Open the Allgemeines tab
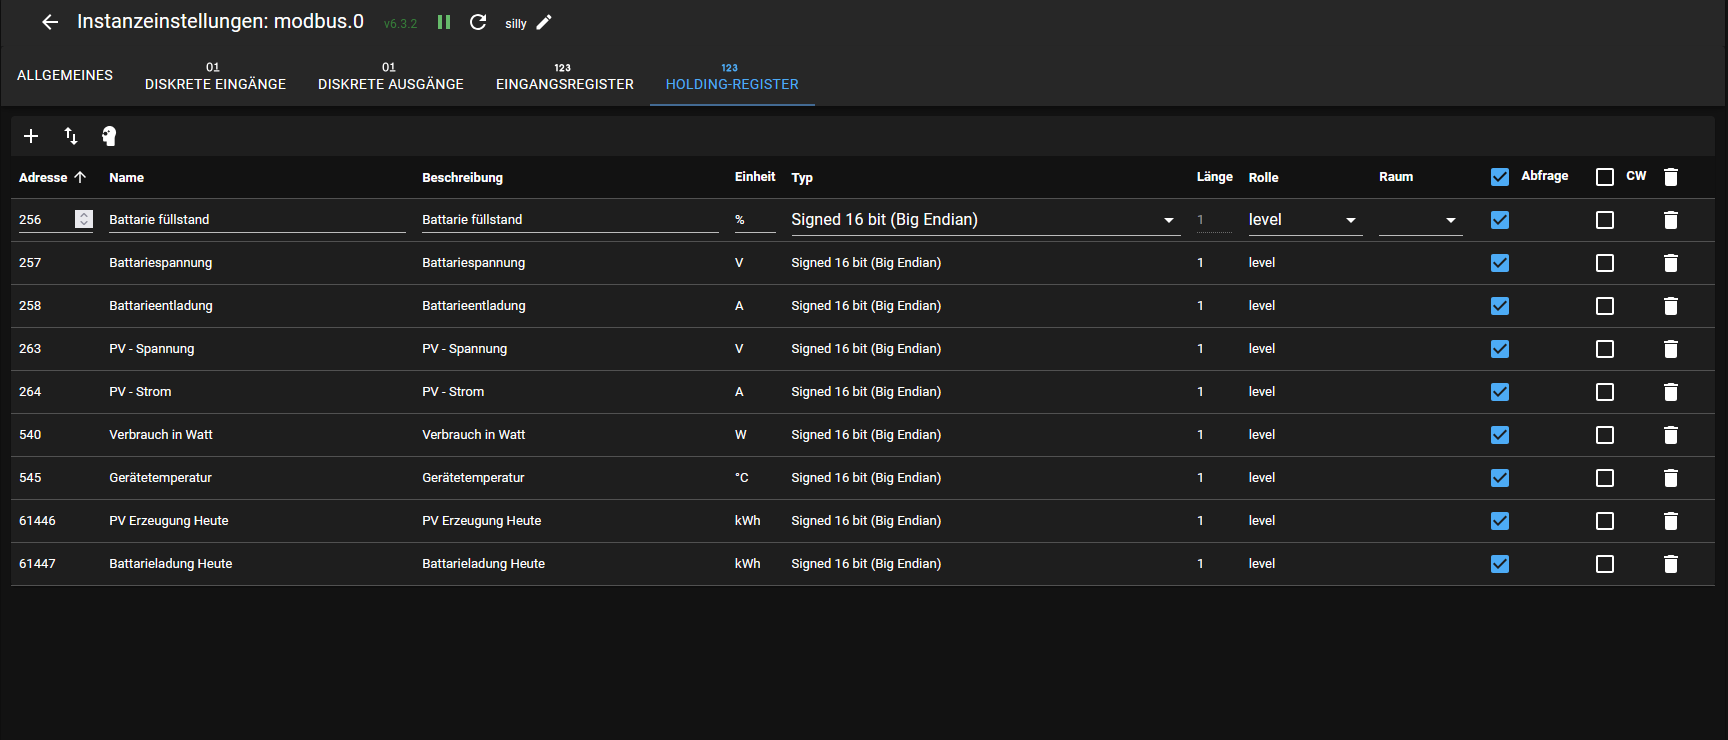 click(x=65, y=76)
